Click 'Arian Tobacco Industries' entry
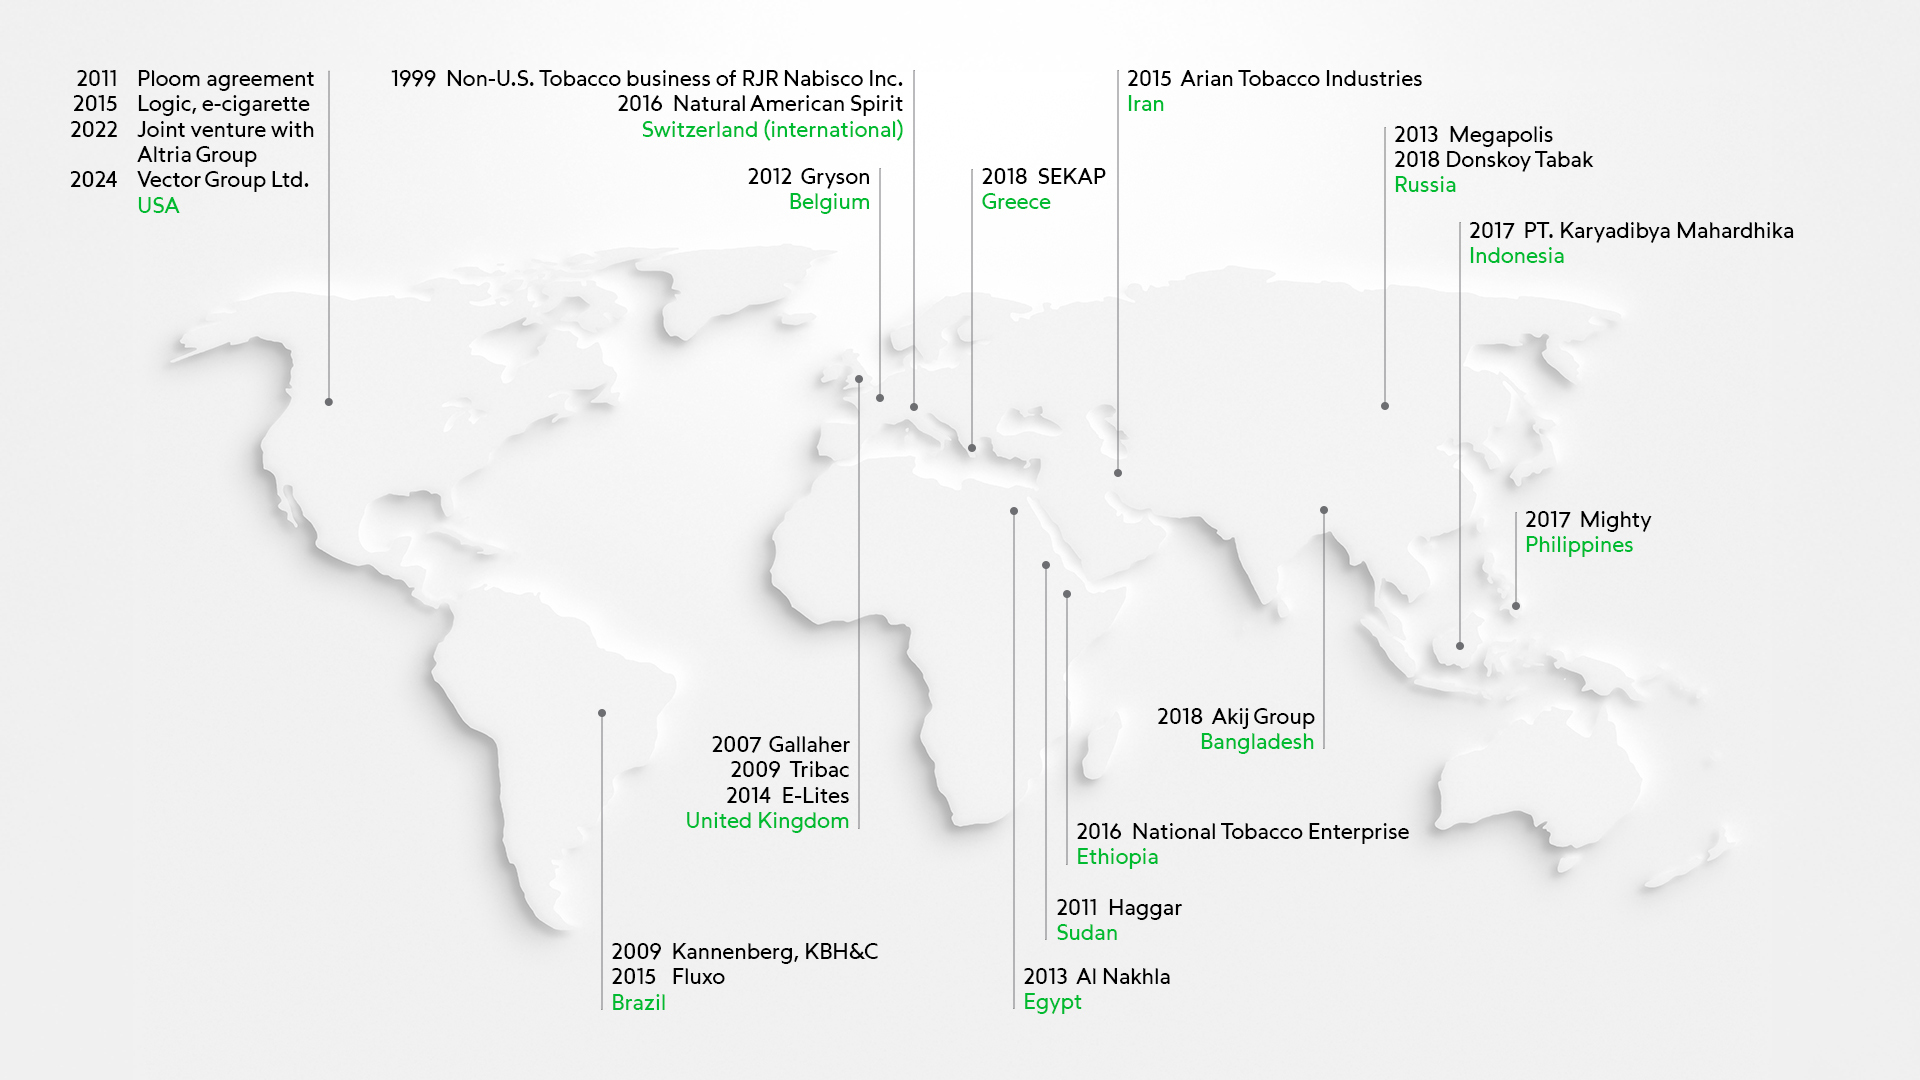Screen dimensions: 1920x1080 coord(1301,79)
